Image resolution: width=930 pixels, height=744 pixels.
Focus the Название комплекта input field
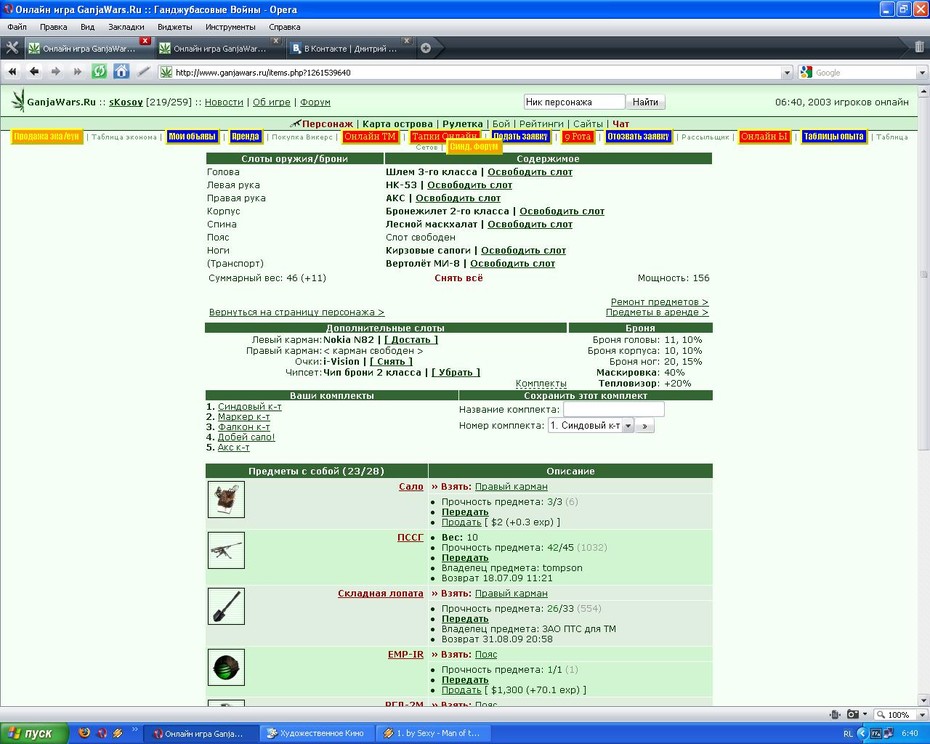[x=613, y=409]
